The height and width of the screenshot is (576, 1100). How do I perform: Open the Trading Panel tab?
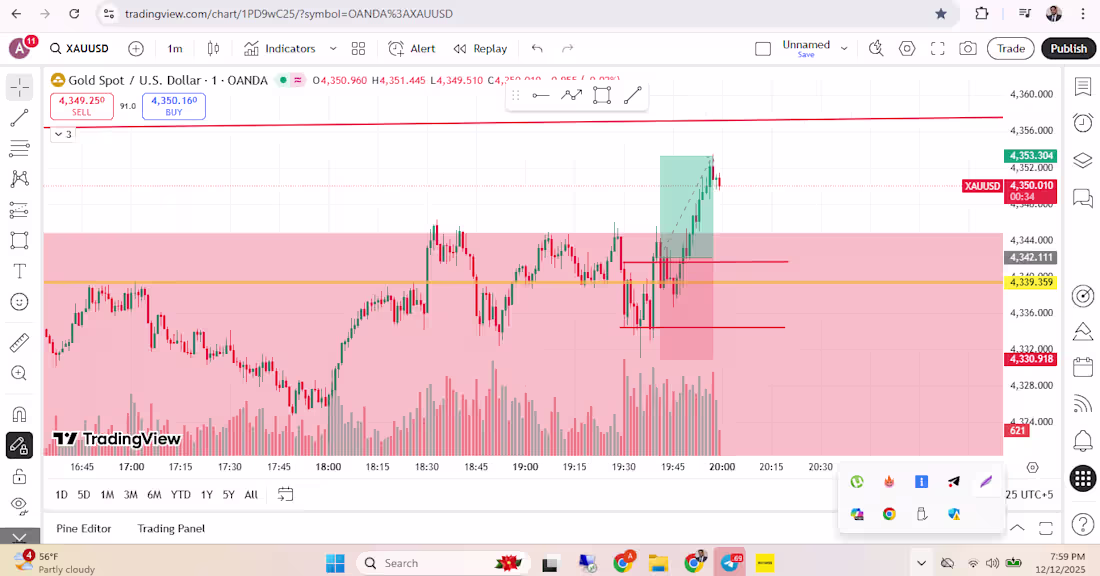click(170, 528)
